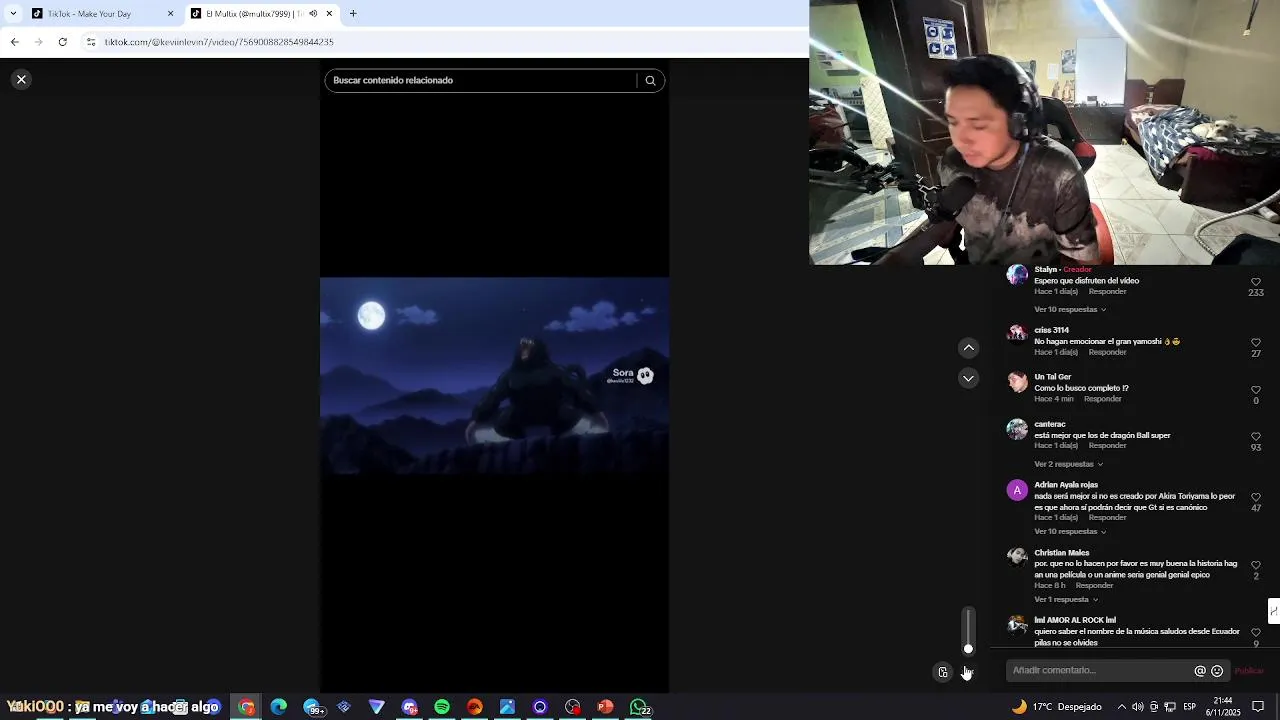The image size is (1280, 720).
Task: Go to the previous video arrow
Action: pyautogui.click(x=968, y=348)
